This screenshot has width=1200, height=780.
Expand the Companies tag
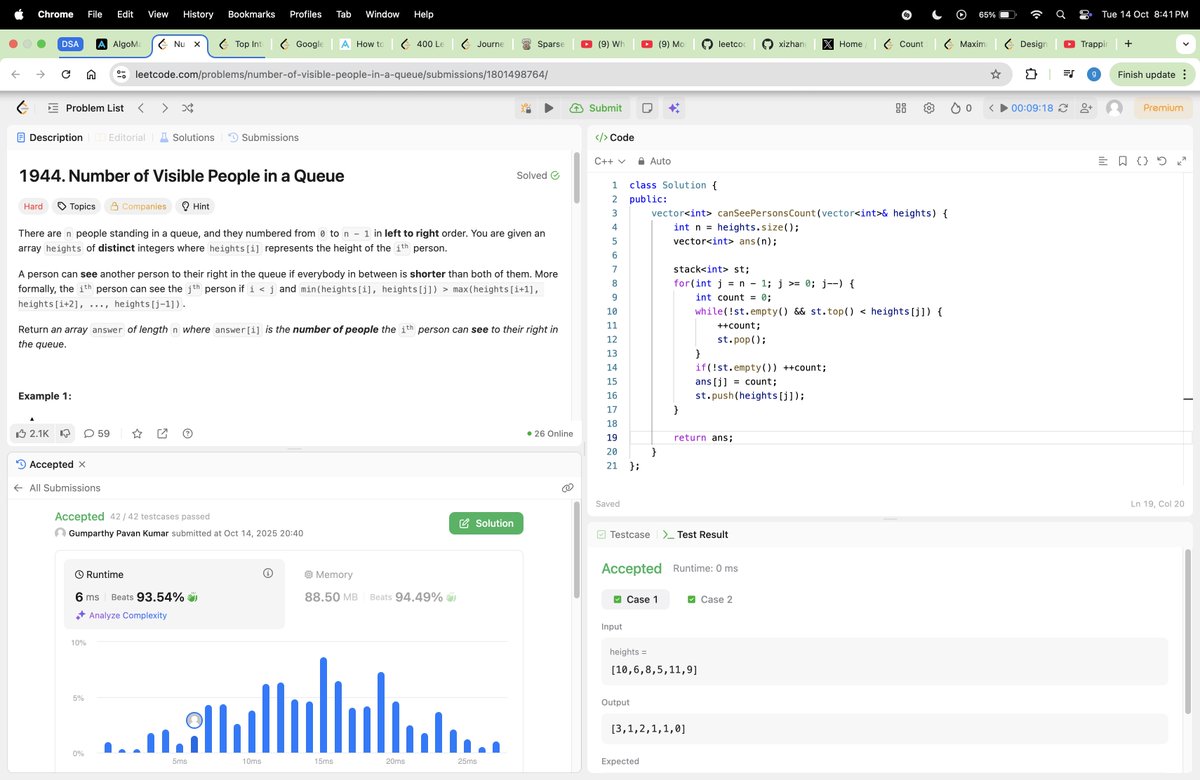pos(138,206)
